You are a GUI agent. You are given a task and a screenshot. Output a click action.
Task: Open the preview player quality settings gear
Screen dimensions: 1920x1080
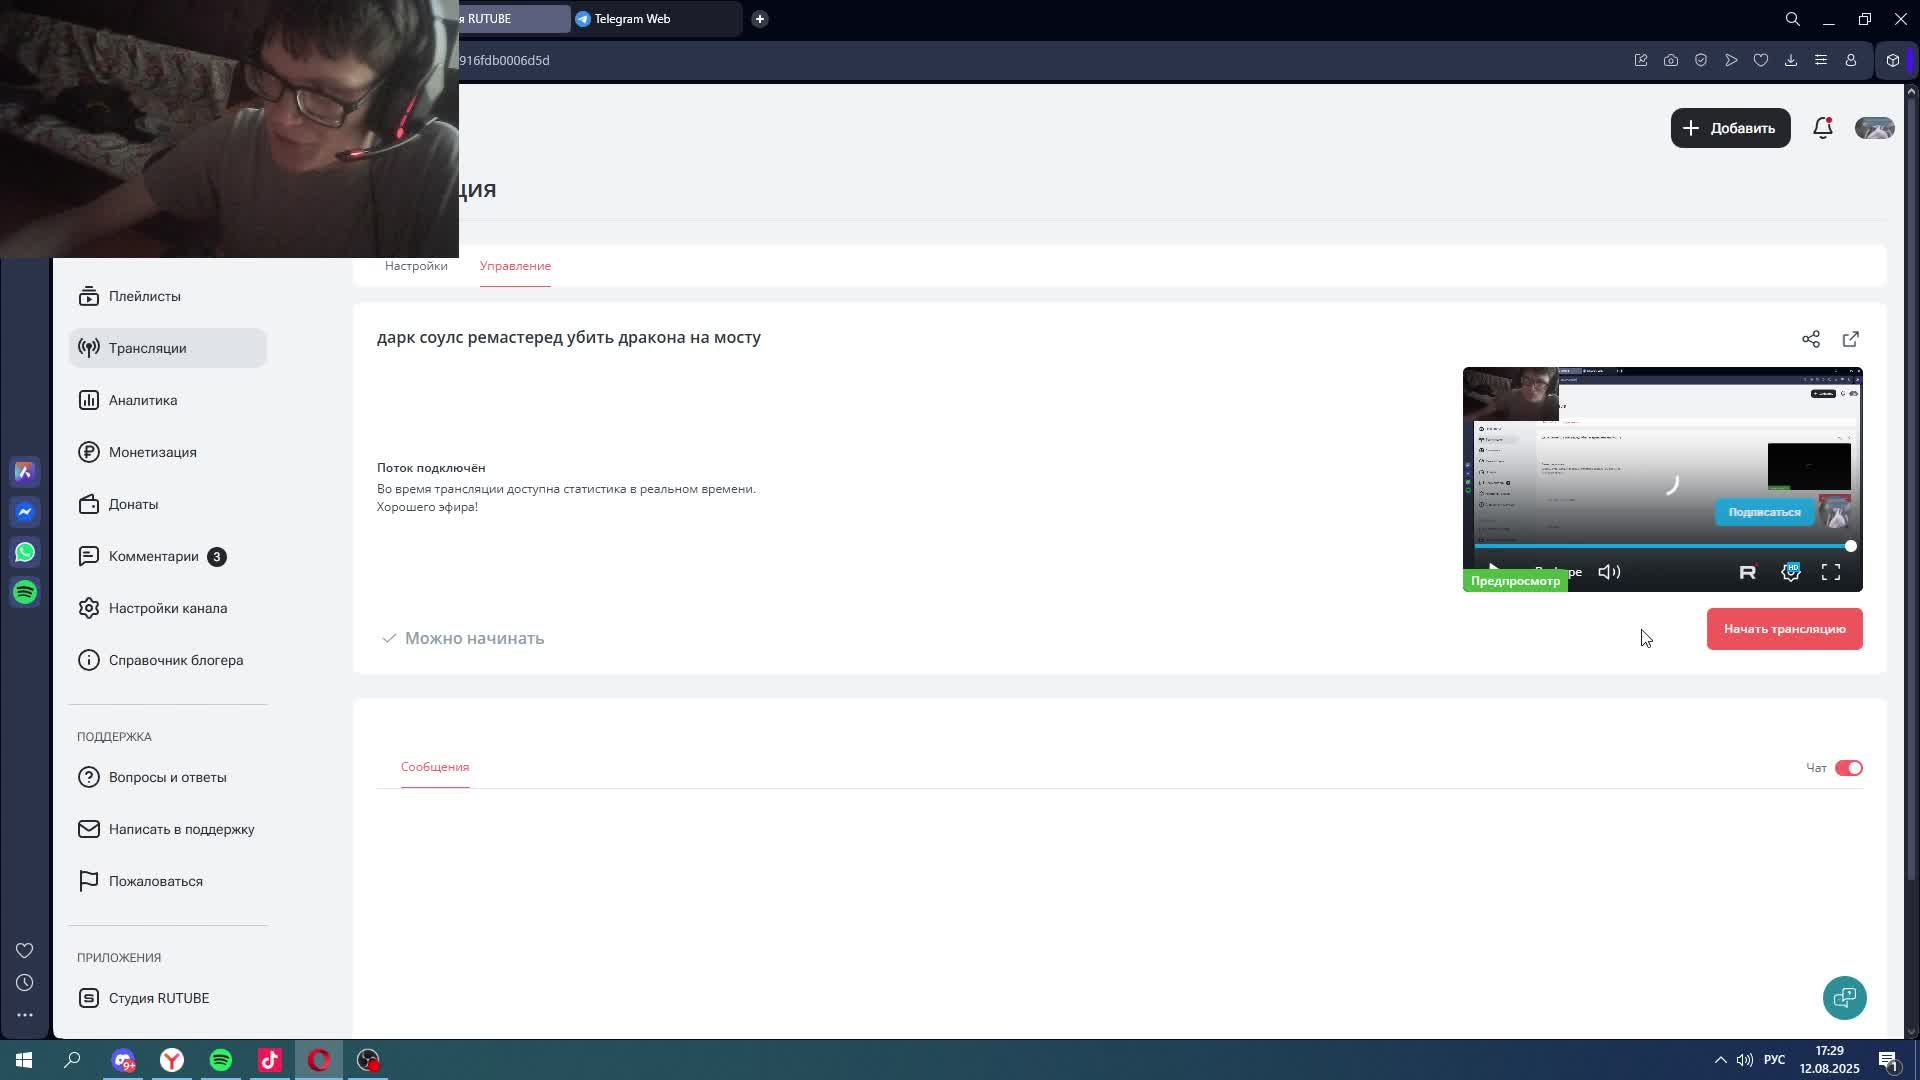coord(1790,572)
